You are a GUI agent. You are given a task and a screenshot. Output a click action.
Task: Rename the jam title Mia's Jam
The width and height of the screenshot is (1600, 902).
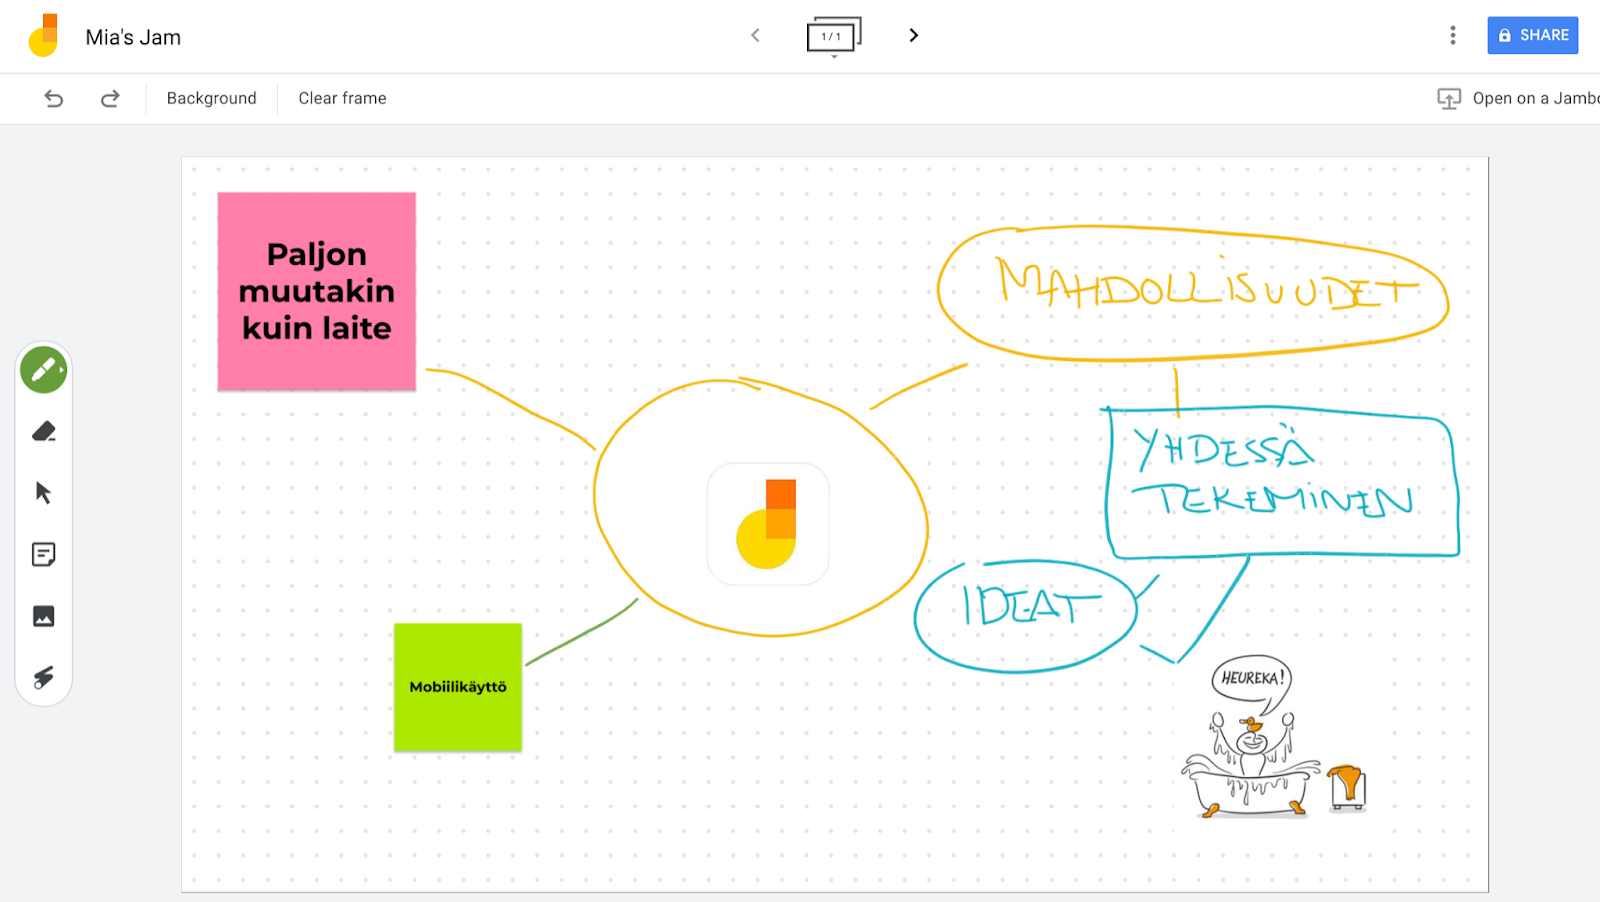click(133, 37)
